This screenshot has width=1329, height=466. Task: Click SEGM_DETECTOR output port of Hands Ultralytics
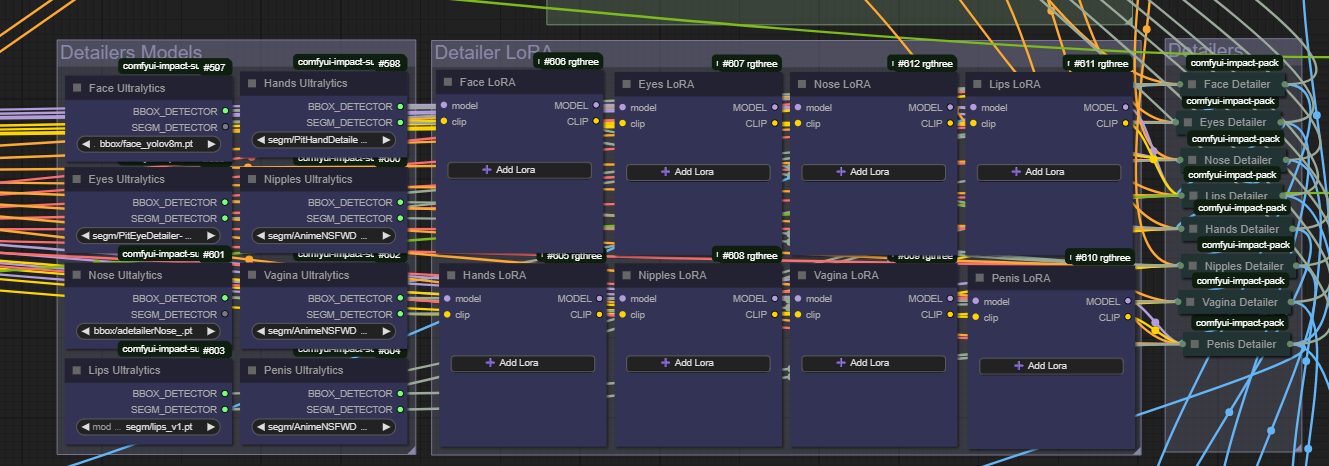401,122
